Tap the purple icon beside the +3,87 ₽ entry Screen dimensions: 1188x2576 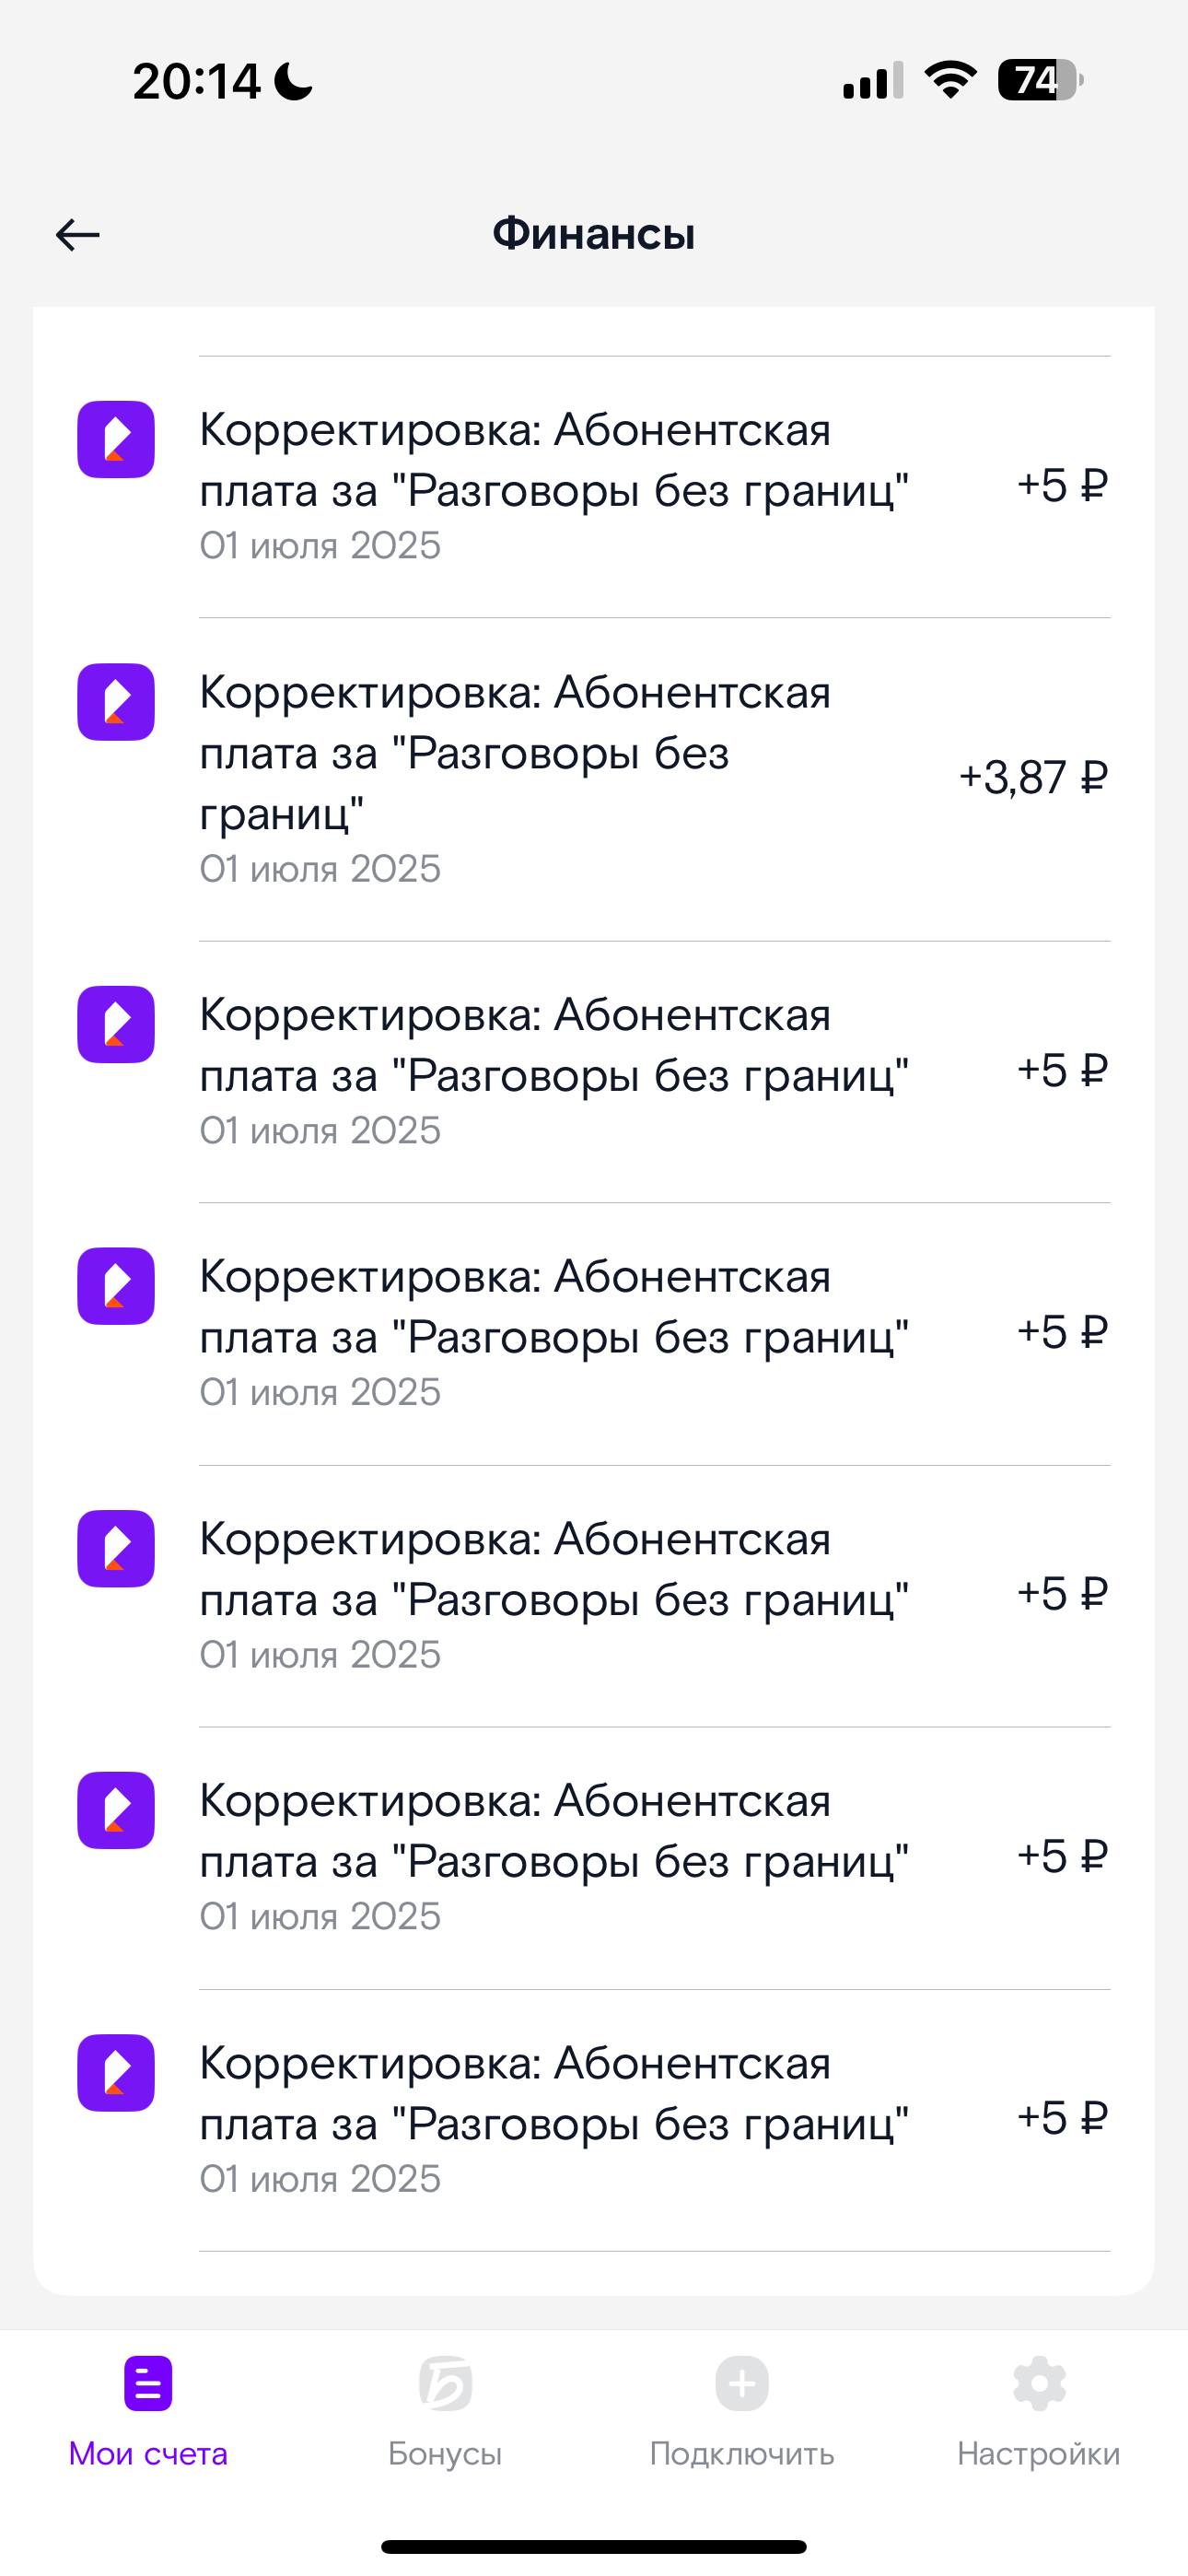(x=116, y=702)
